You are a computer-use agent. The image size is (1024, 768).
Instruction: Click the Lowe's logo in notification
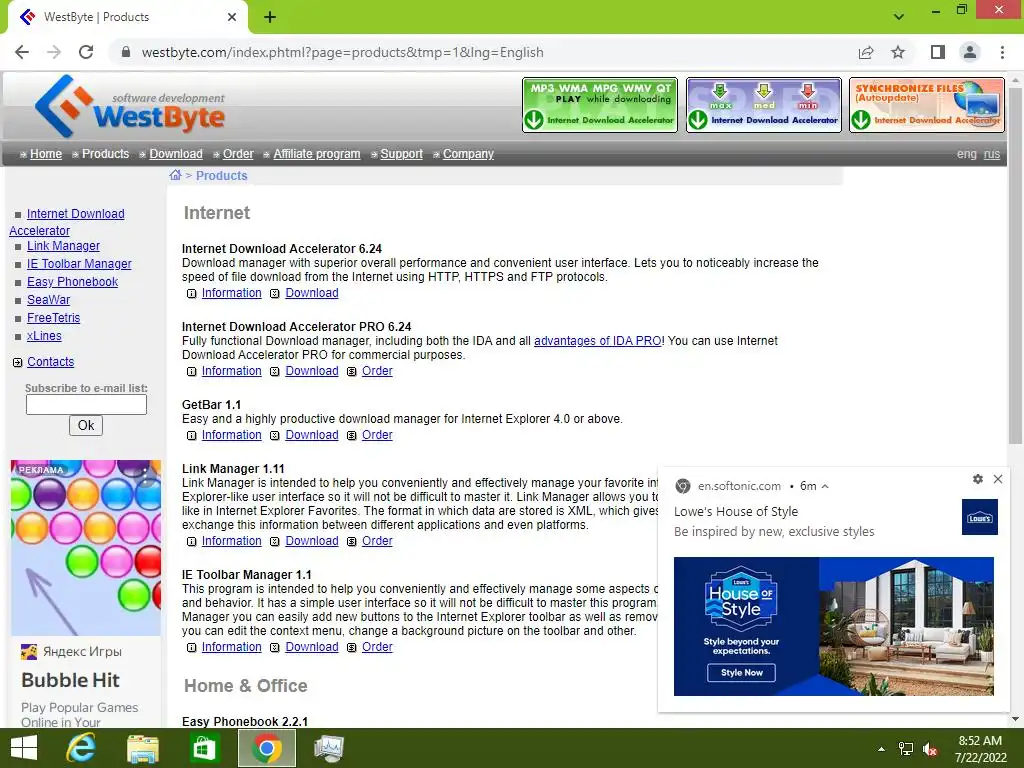coord(980,517)
